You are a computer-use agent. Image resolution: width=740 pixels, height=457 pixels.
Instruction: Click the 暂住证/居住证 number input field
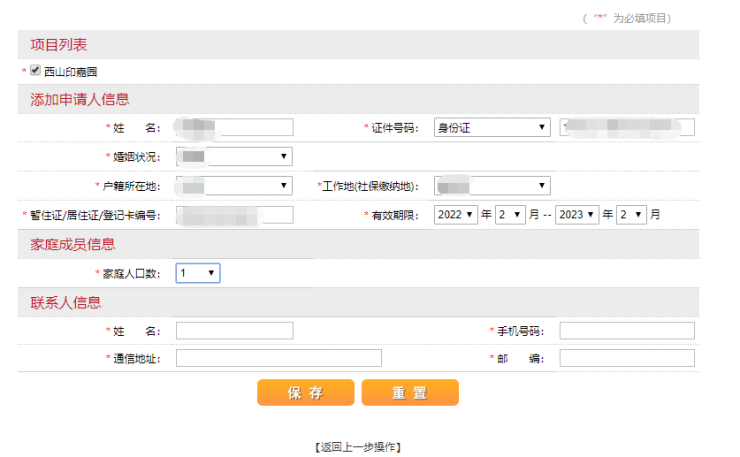234,215
